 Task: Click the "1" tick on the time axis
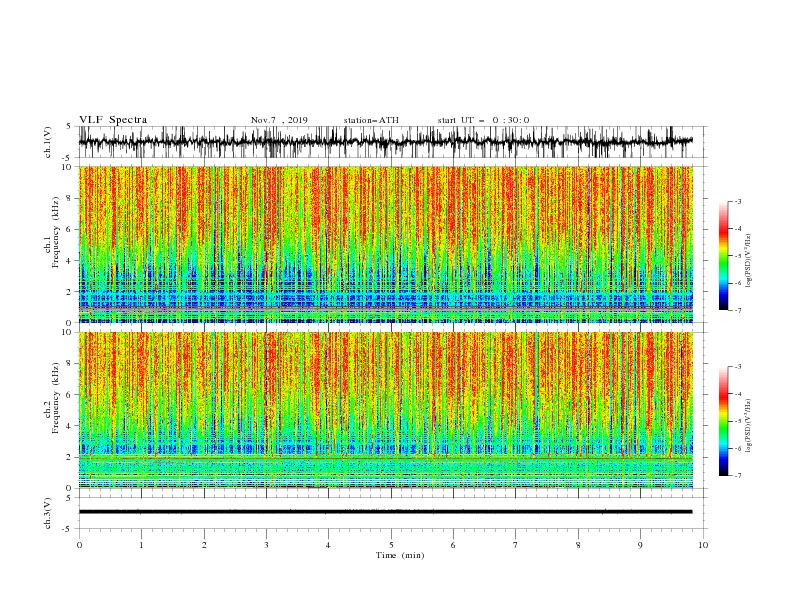pyautogui.click(x=141, y=545)
